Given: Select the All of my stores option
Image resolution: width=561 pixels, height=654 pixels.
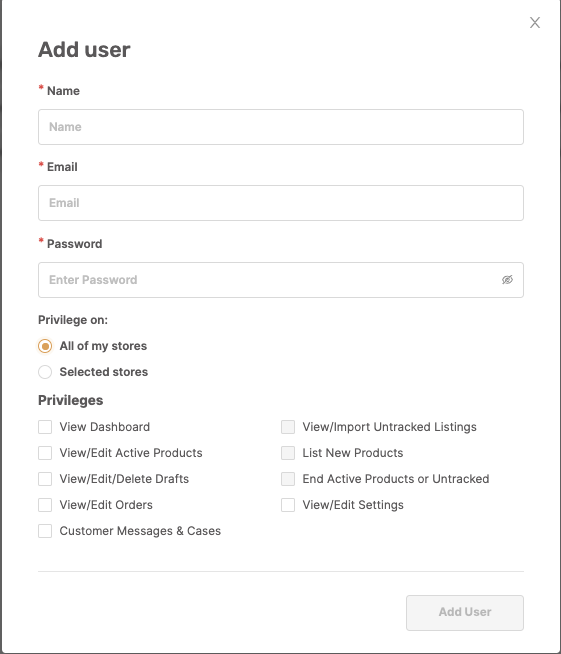Looking at the screenshot, I should (45, 346).
